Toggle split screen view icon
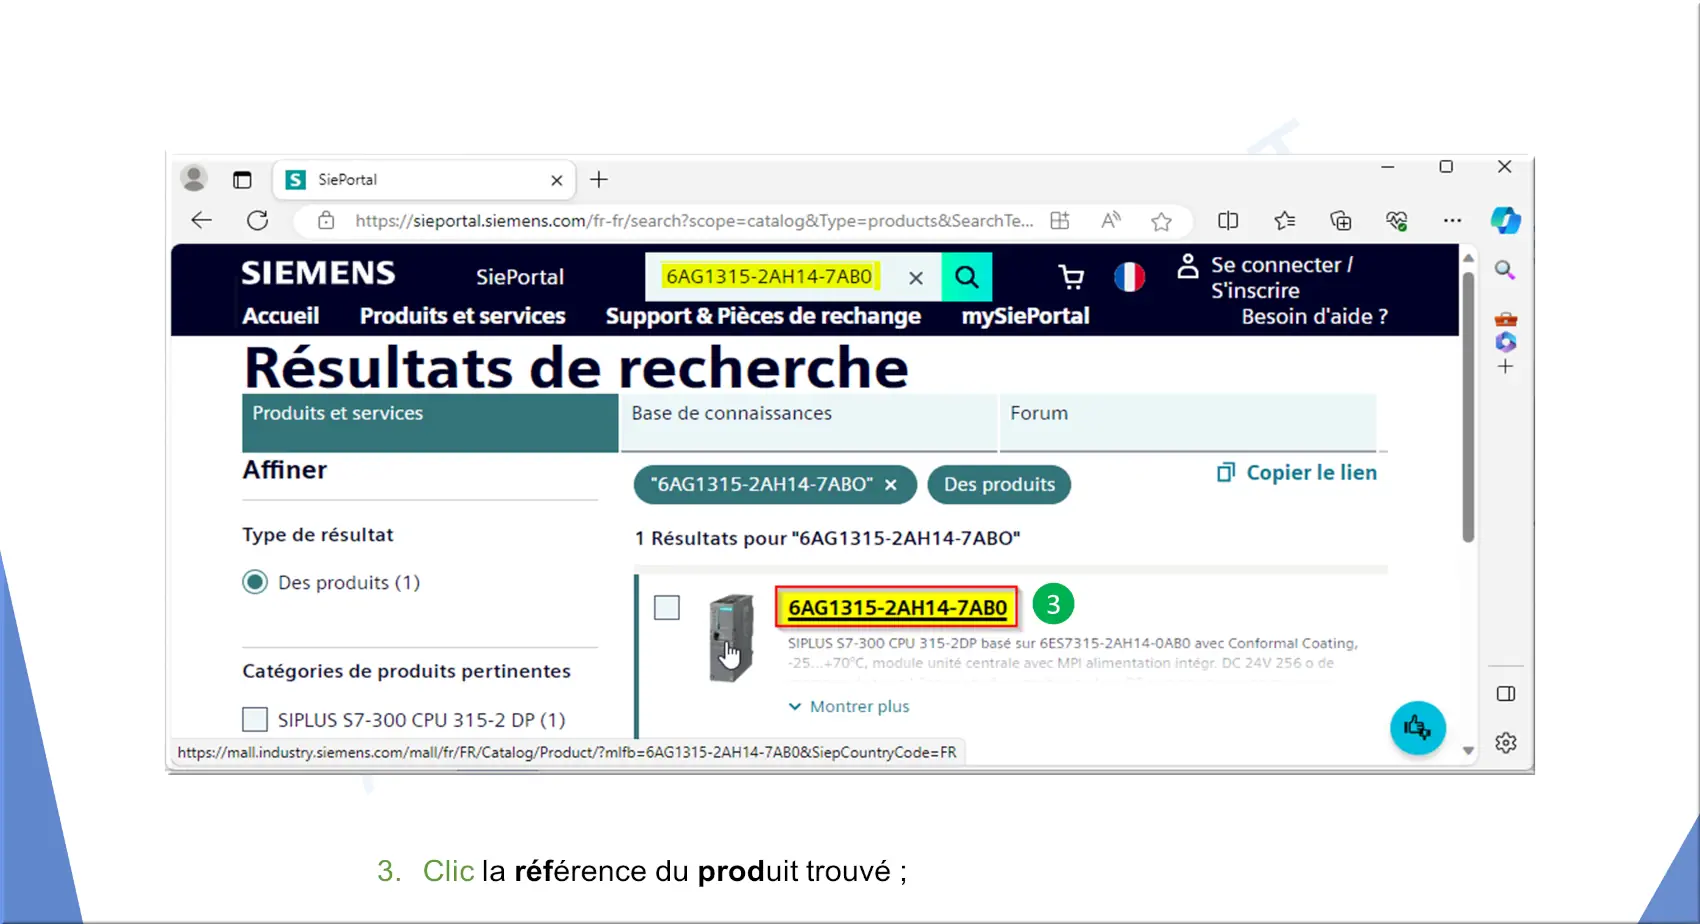Viewport: 1700px width, 924px height. [1228, 220]
